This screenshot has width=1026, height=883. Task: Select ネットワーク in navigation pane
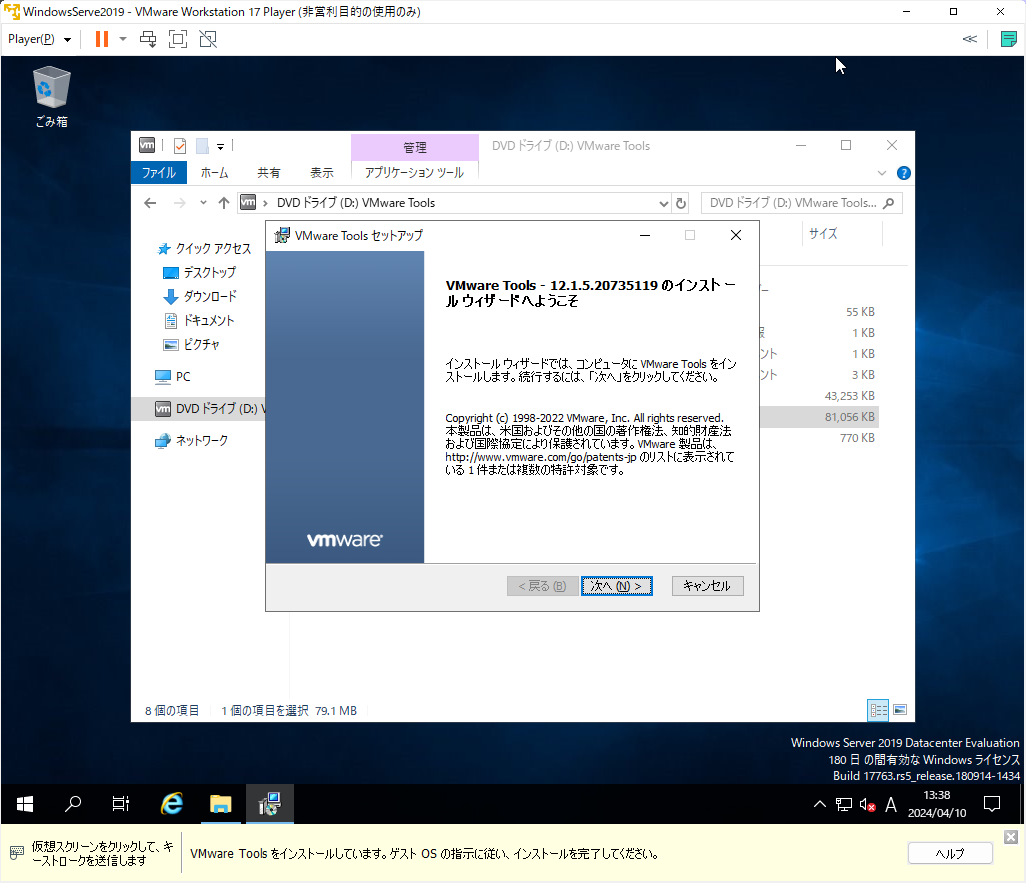192,441
